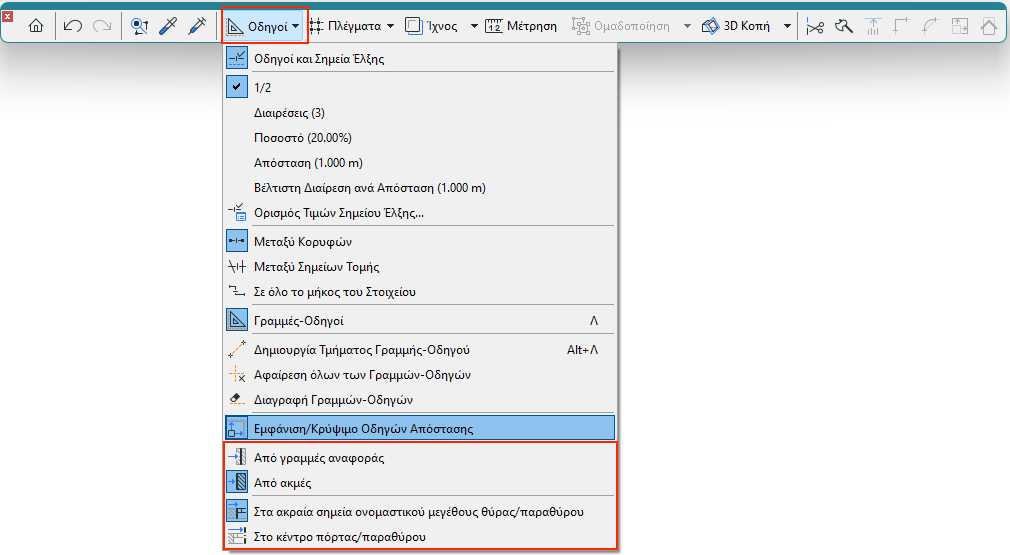Choose Ποσοστό (20.00%) snap option

point(420,138)
